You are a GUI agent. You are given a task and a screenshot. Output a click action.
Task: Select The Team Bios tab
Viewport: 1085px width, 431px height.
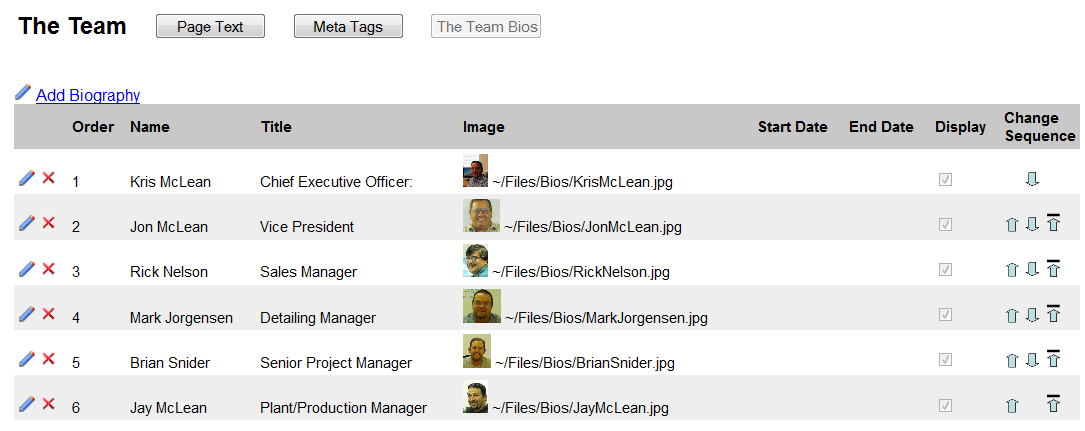[486, 27]
